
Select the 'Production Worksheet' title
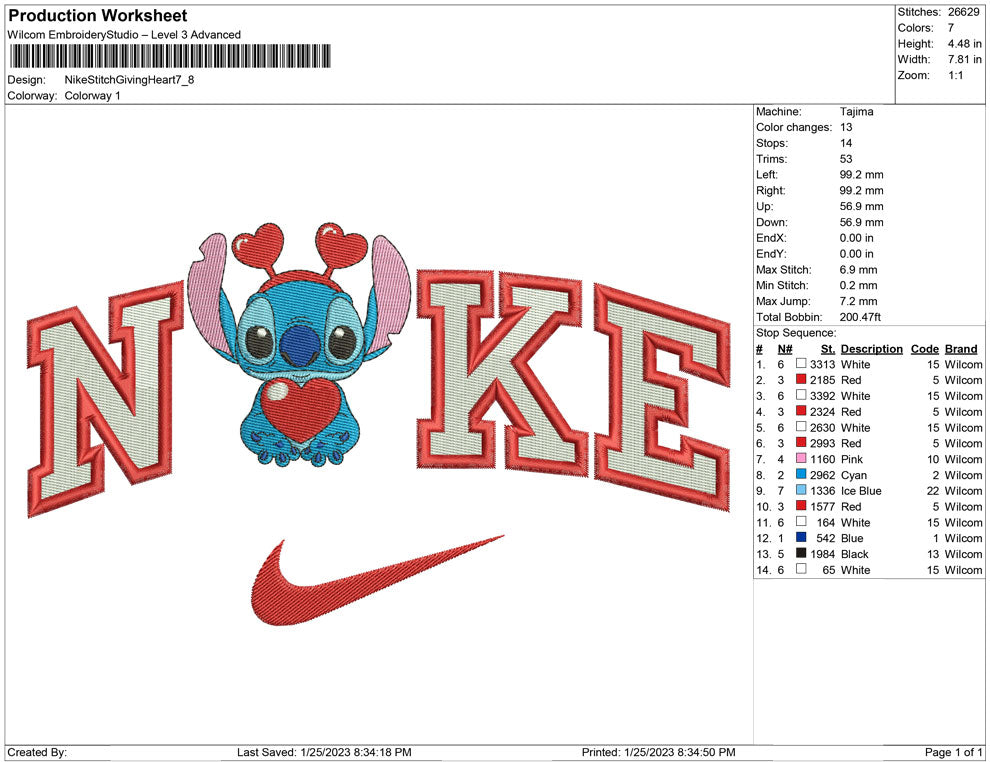97,16
